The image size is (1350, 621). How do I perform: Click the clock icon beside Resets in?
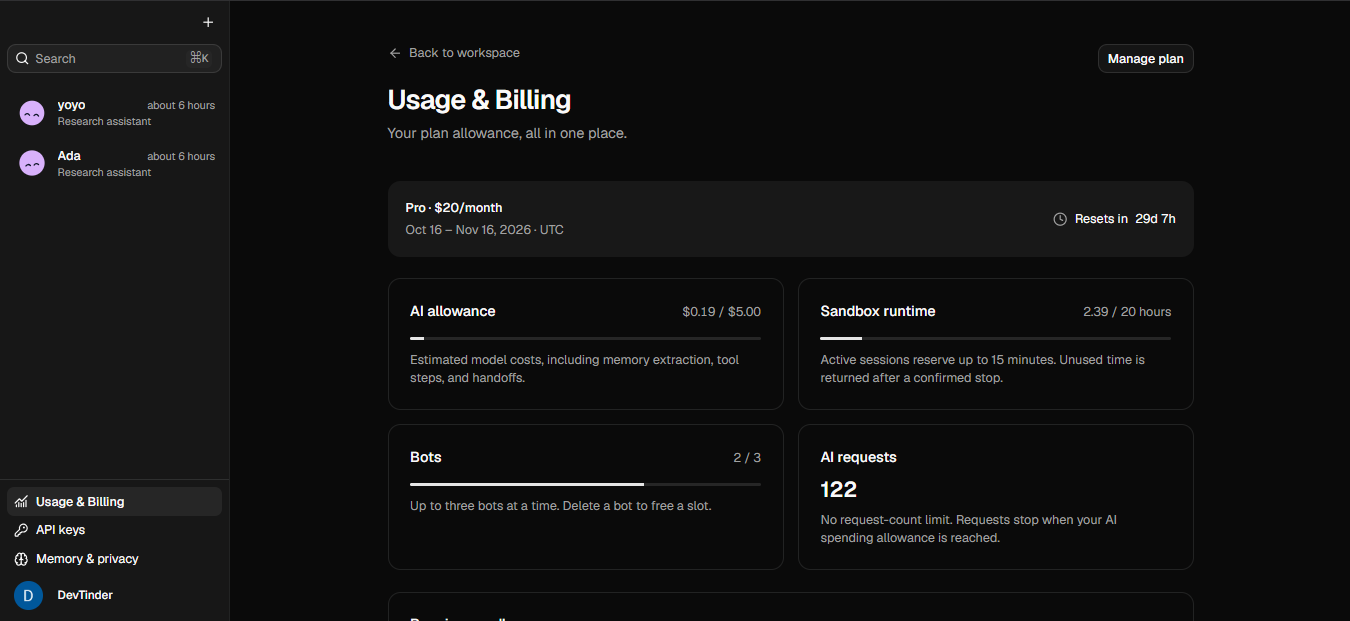pos(1060,219)
